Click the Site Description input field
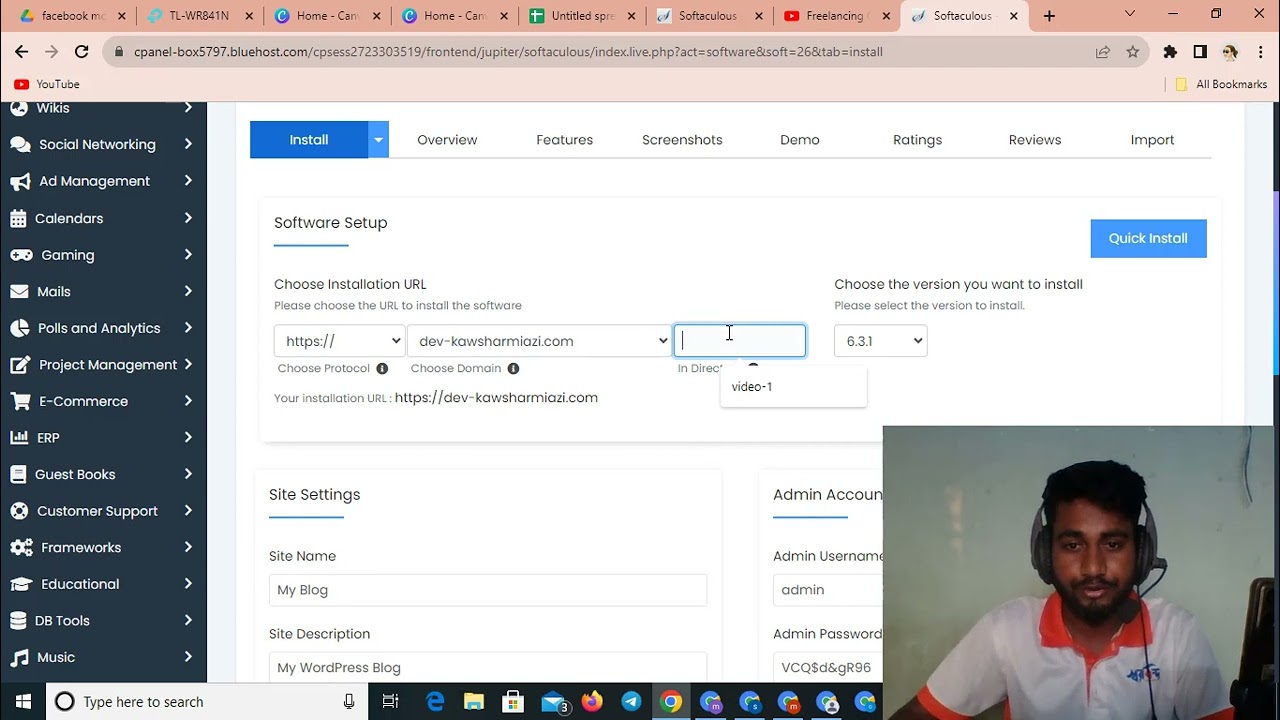The width and height of the screenshot is (1280, 720). point(488,667)
